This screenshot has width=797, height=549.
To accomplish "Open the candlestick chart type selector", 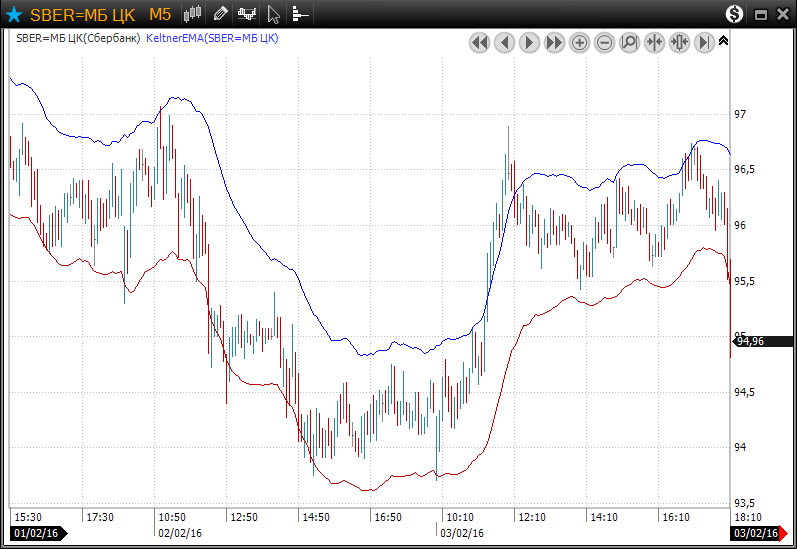I will point(194,14).
